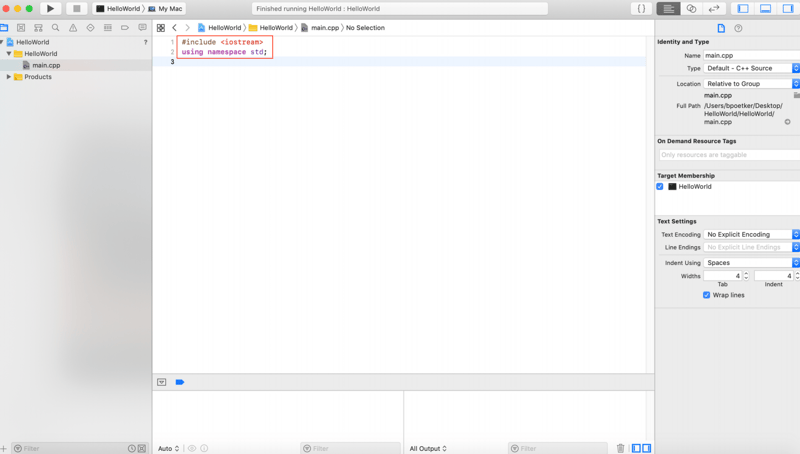The width and height of the screenshot is (800, 454).
Task: Open the source control navigator
Action: (x=21, y=28)
